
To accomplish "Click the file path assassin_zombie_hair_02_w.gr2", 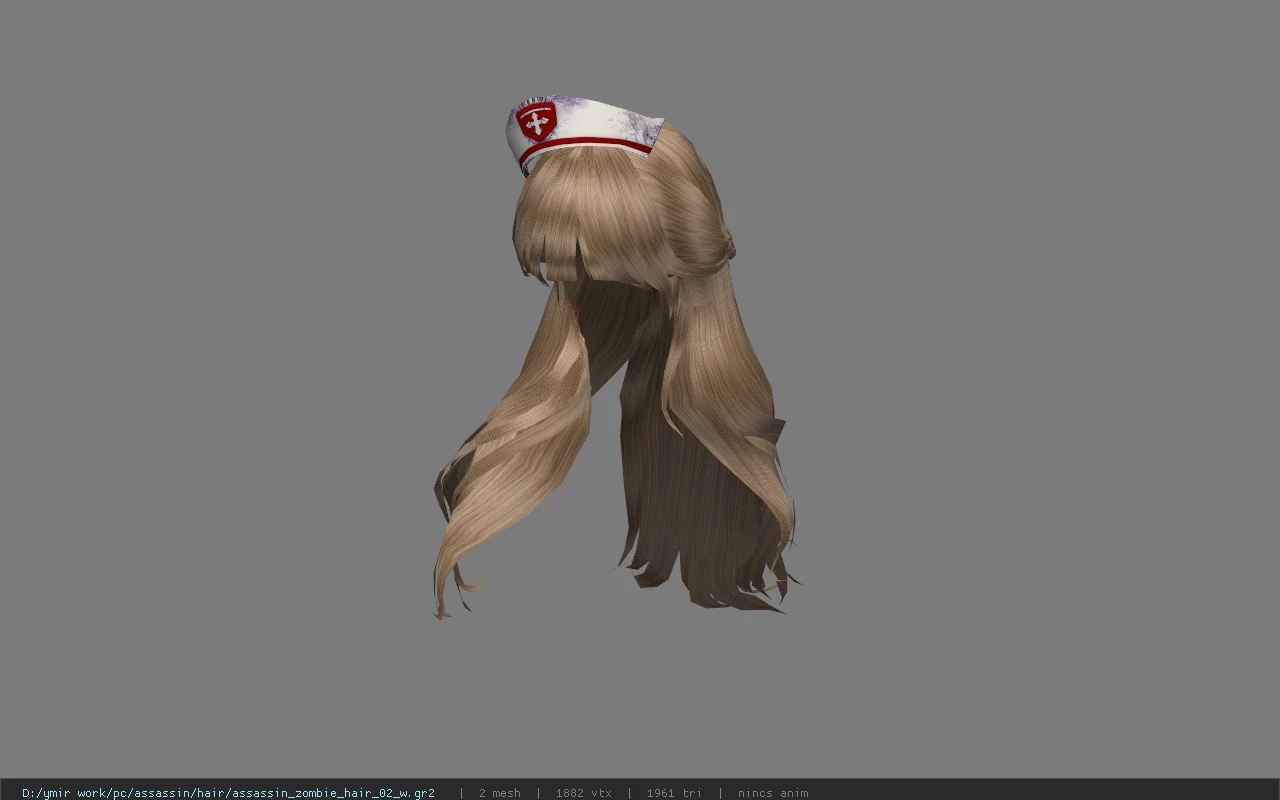I will [x=228, y=793].
